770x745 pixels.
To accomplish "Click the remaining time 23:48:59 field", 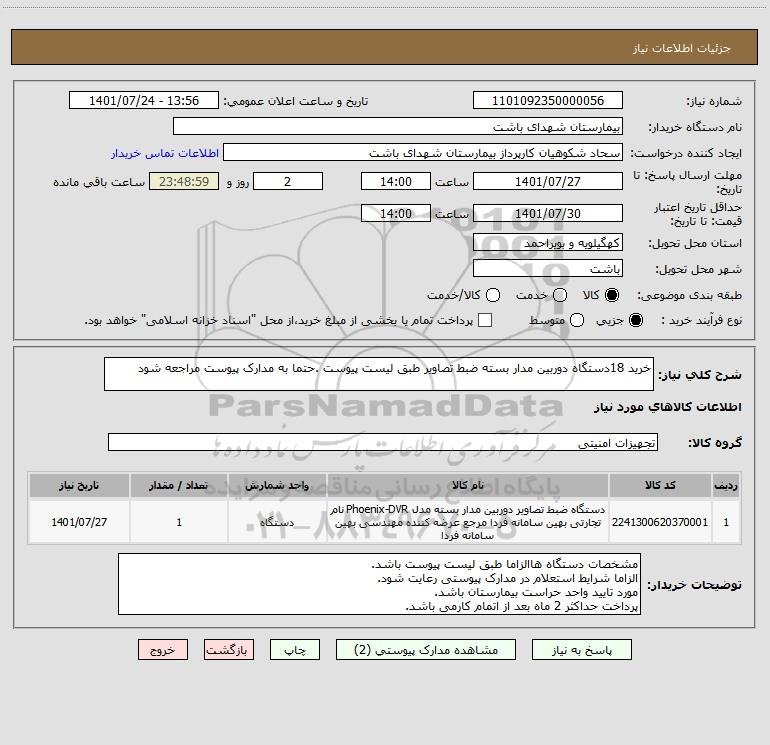I will [x=184, y=181].
